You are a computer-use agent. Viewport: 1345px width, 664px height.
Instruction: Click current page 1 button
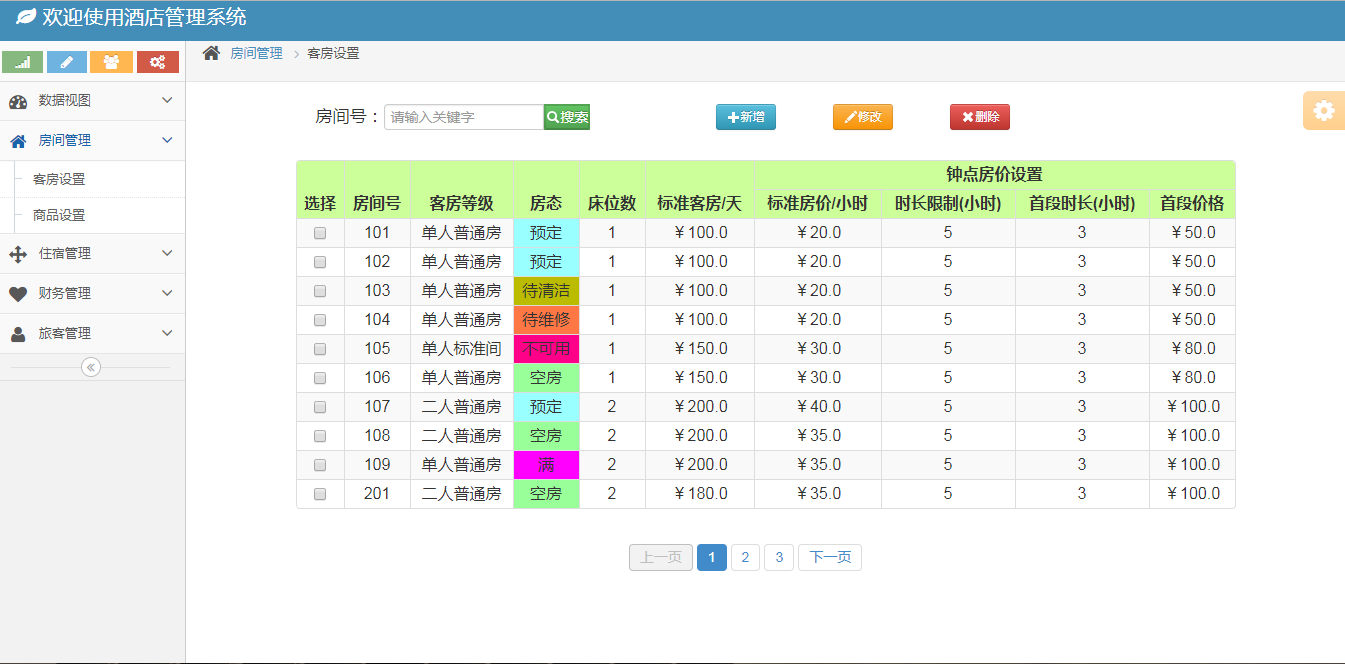tap(712, 558)
